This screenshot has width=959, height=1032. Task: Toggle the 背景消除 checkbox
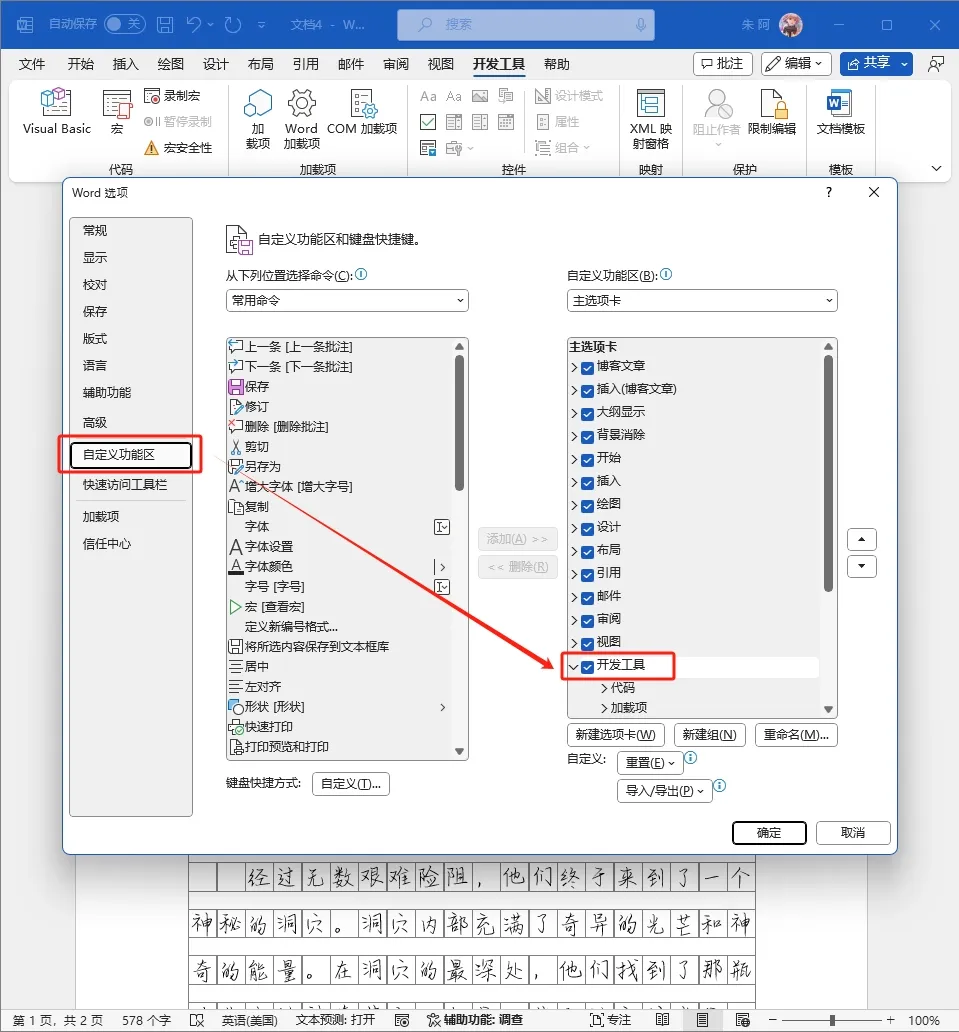pos(587,436)
